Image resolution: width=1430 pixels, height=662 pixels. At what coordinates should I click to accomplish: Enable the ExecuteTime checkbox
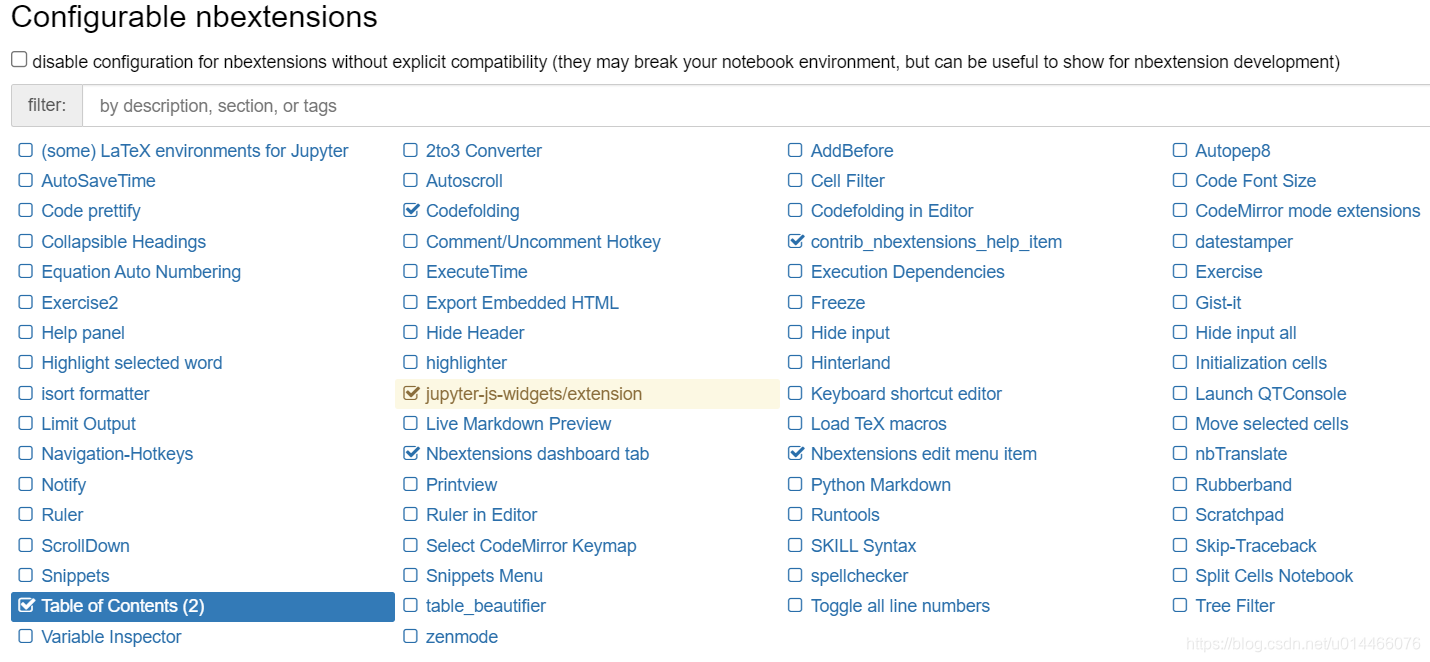(x=411, y=271)
